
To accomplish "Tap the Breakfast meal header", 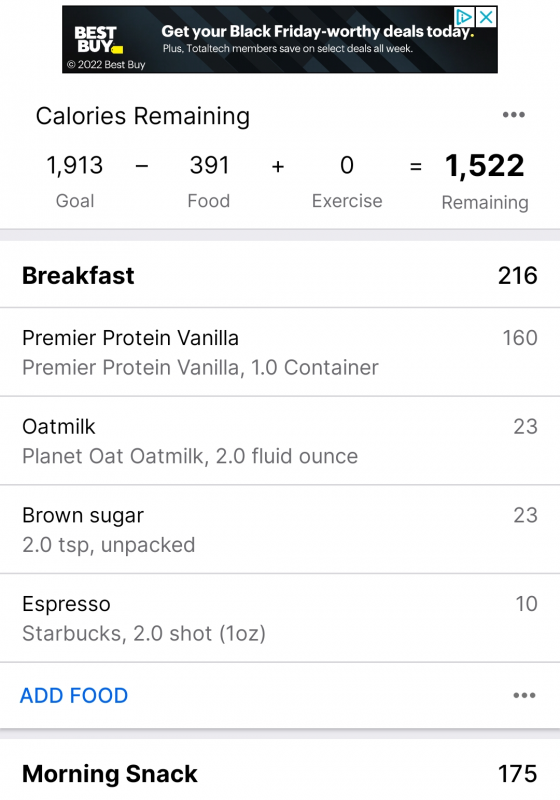I will (280, 276).
